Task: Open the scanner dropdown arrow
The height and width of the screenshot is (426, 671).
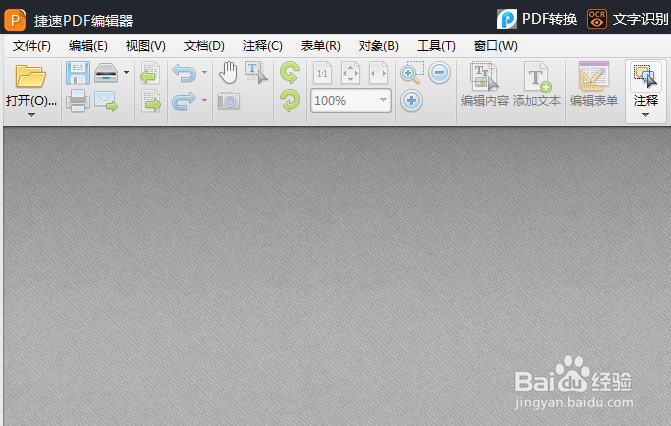Action: (126, 72)
